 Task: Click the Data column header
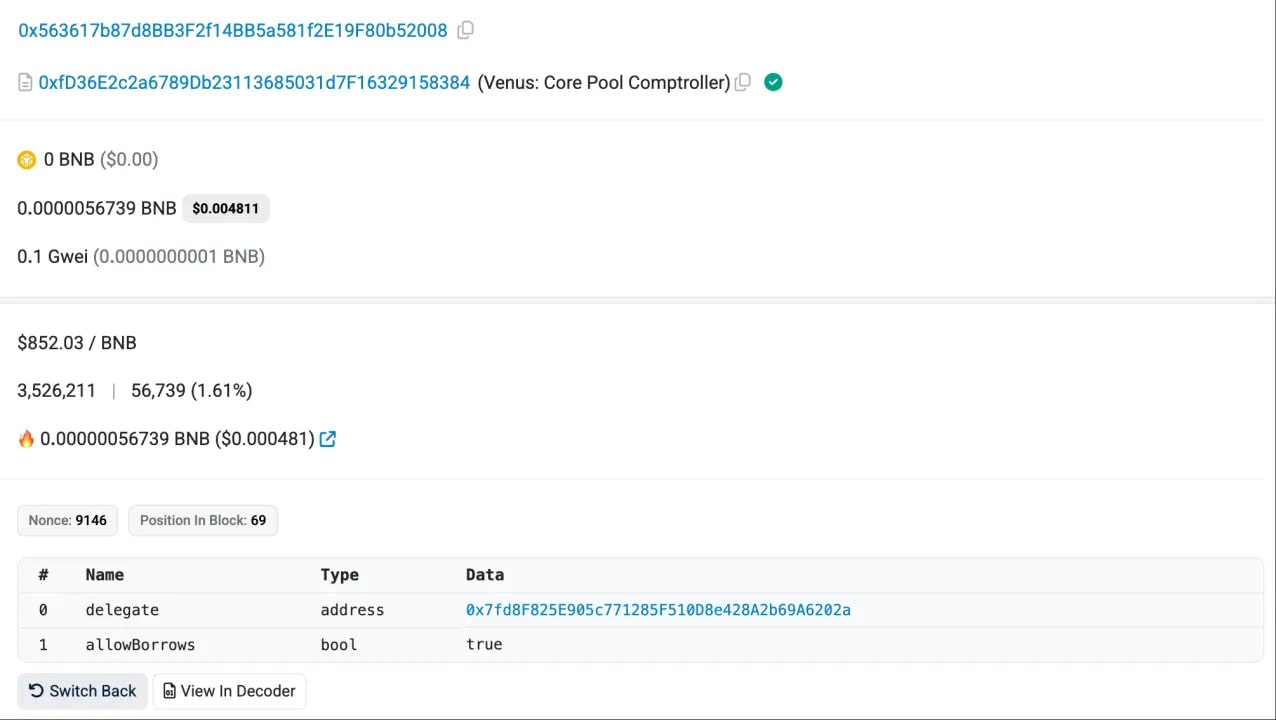tap(485, 575)
